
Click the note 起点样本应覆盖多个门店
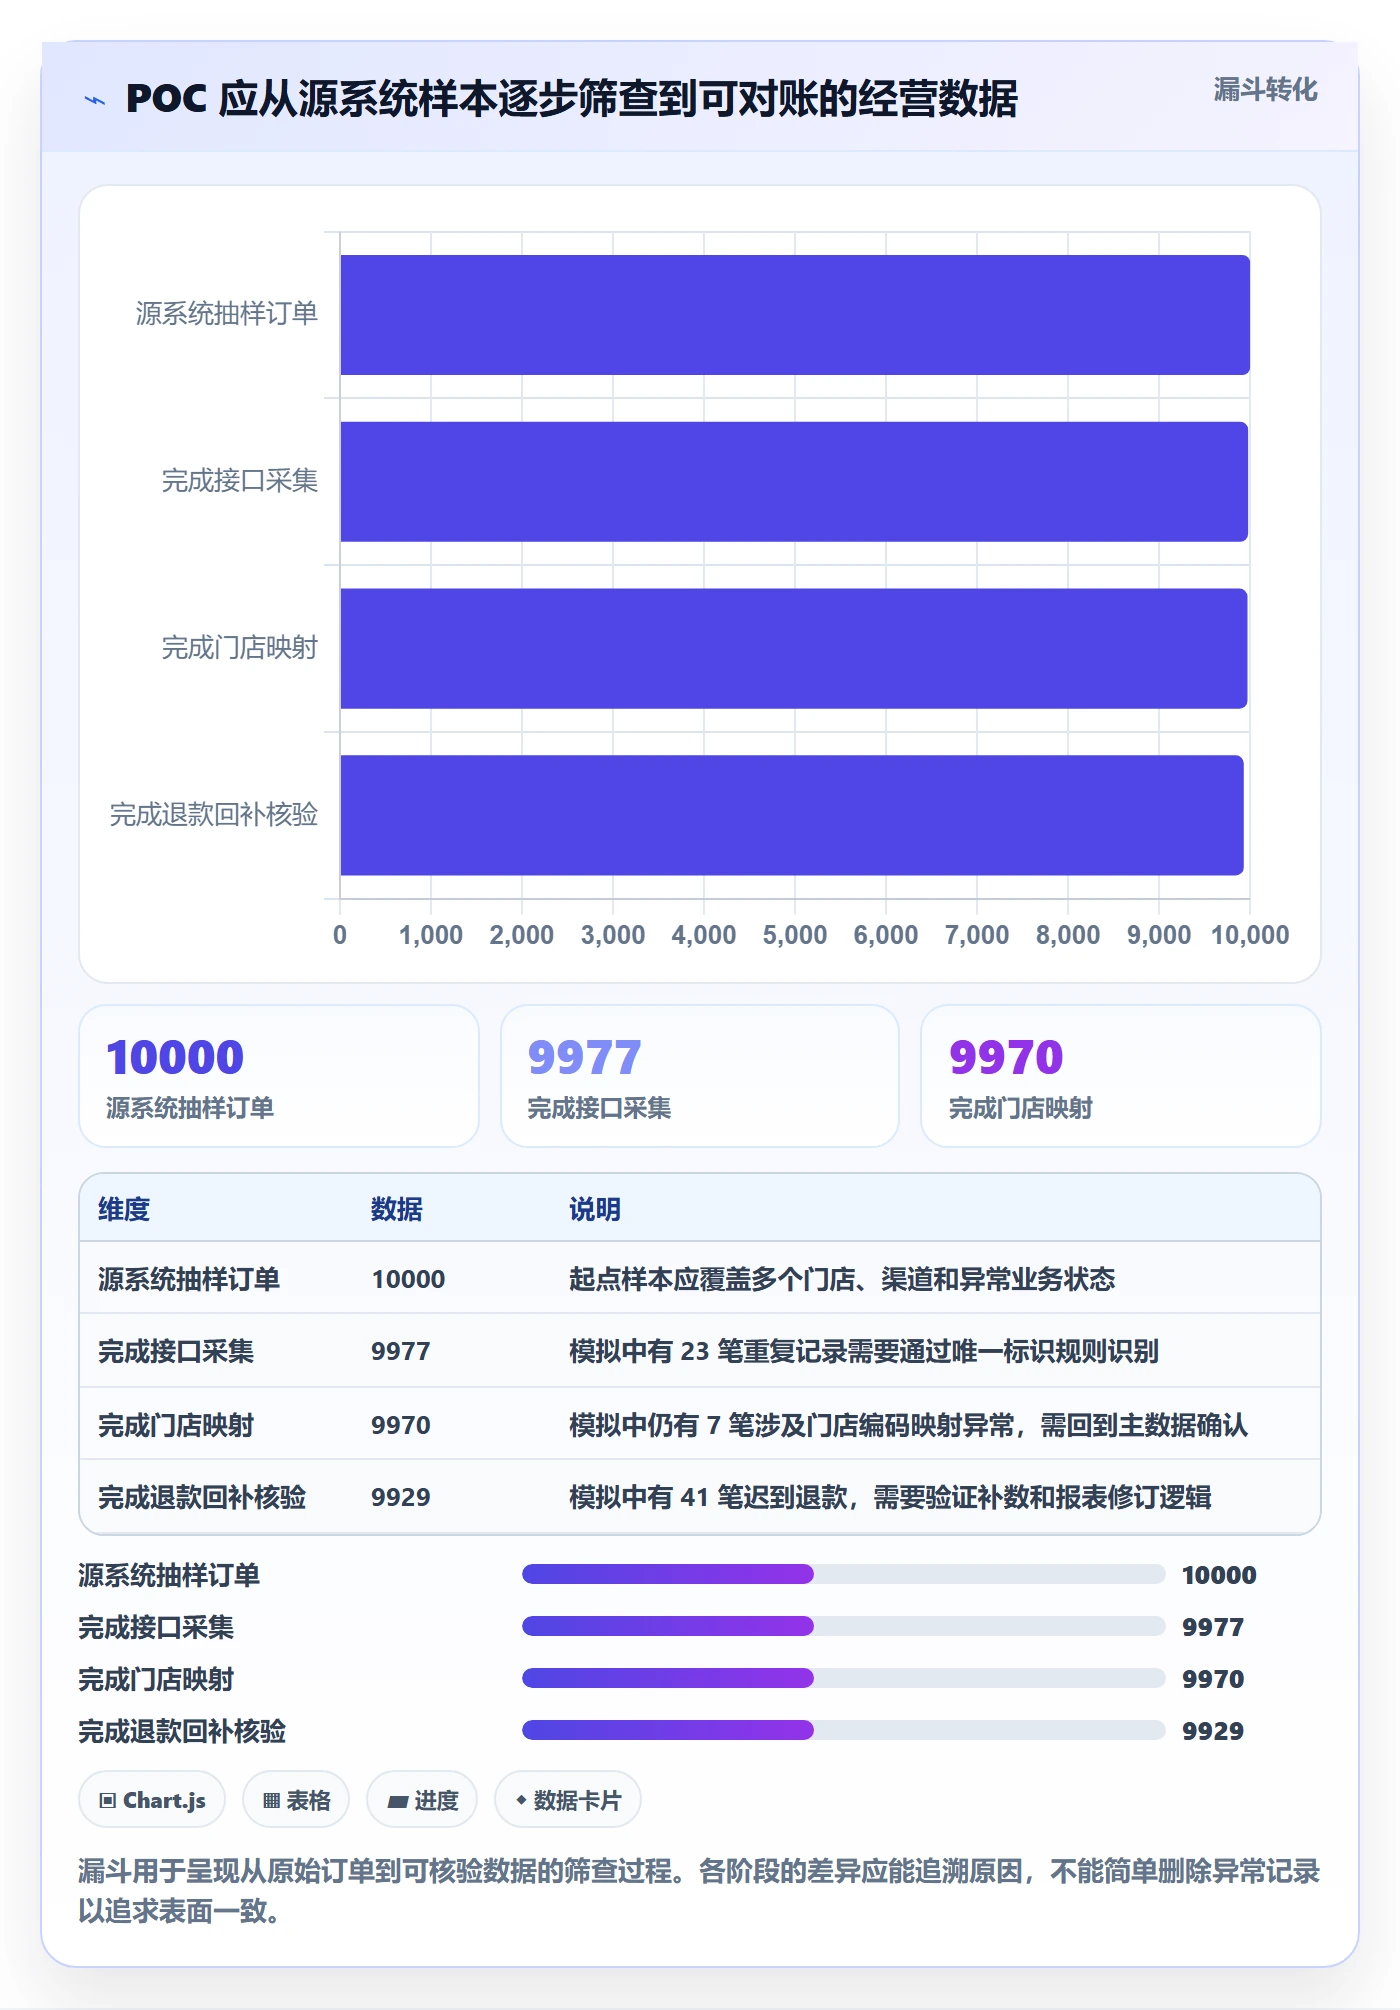pos(842,1279)
